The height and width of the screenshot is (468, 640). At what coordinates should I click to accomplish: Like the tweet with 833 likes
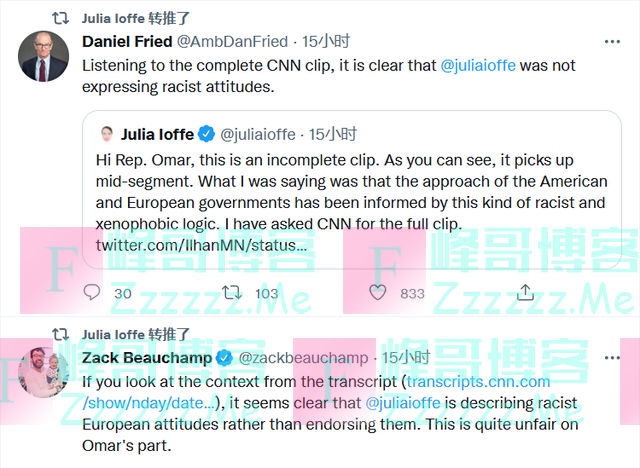coord(378,292)
